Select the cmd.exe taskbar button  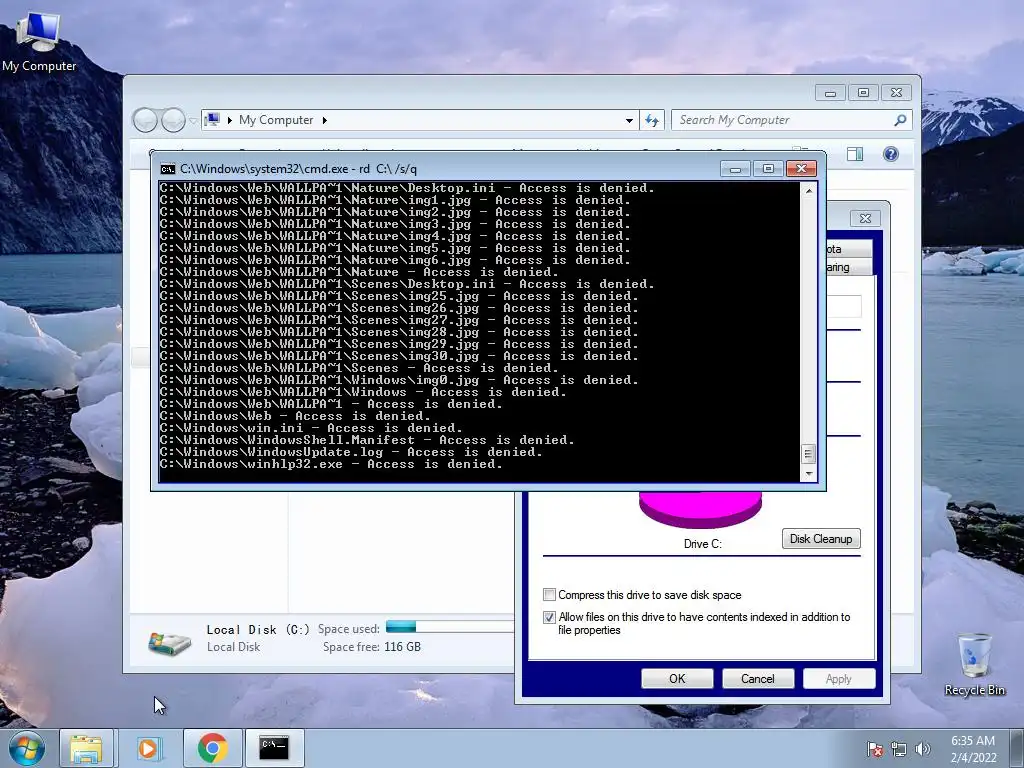click(x=274, y=748)
